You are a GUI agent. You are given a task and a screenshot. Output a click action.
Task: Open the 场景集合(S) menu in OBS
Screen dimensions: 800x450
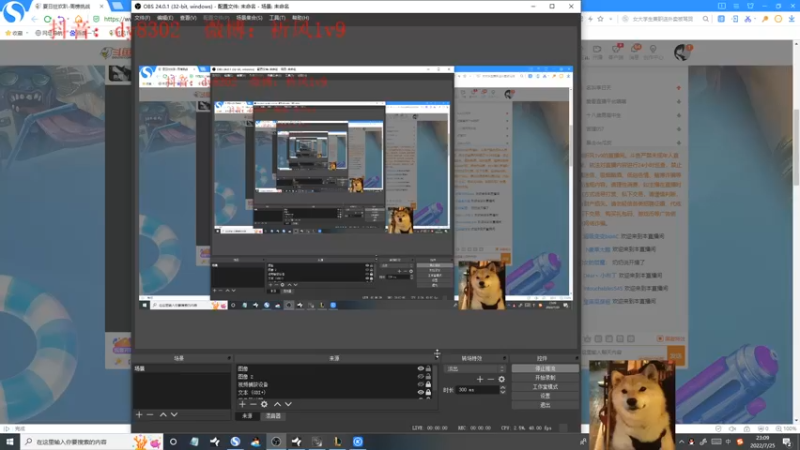249,18
